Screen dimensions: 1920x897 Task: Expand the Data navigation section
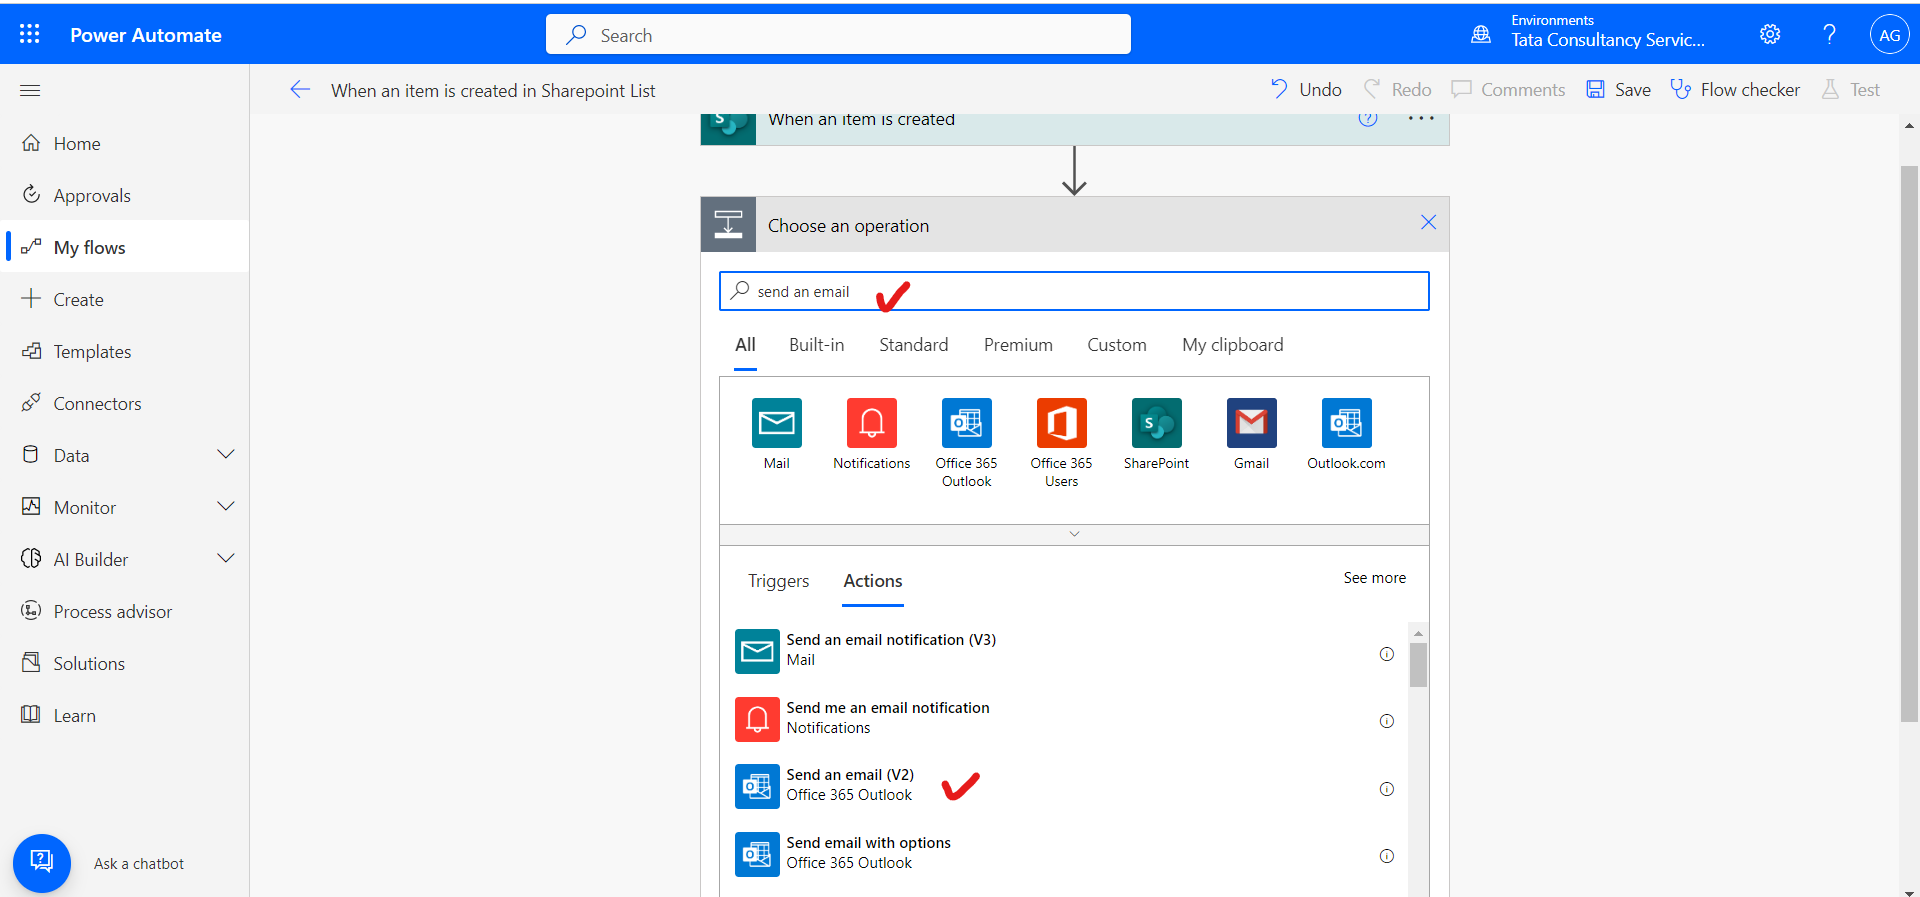coord(226,455)
